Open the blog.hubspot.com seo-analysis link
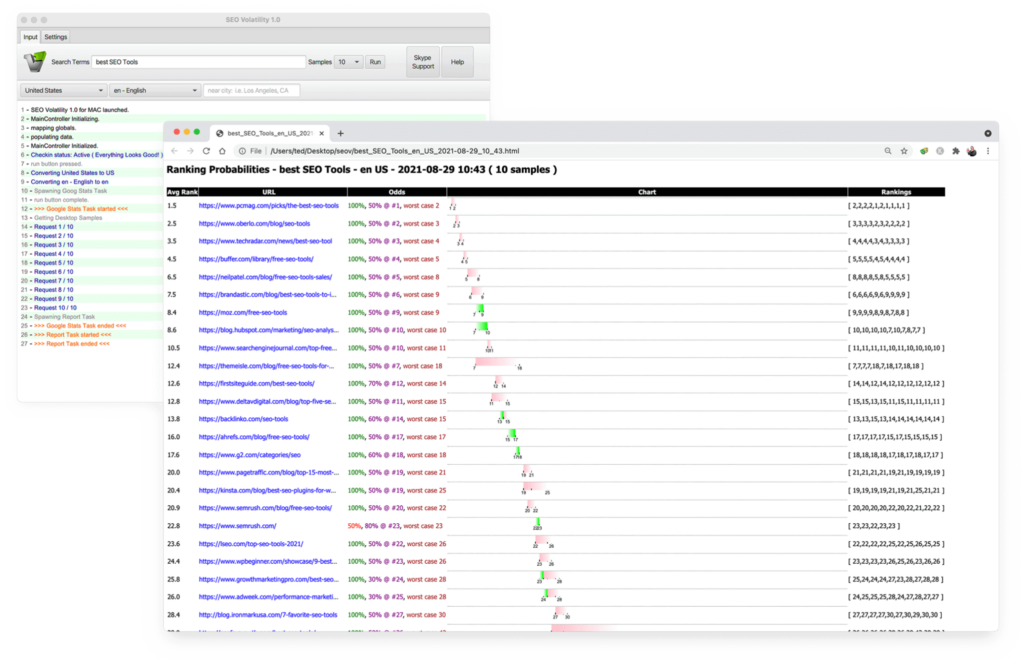The height and width of the screenshot is (660, 1024). [268, 330]
